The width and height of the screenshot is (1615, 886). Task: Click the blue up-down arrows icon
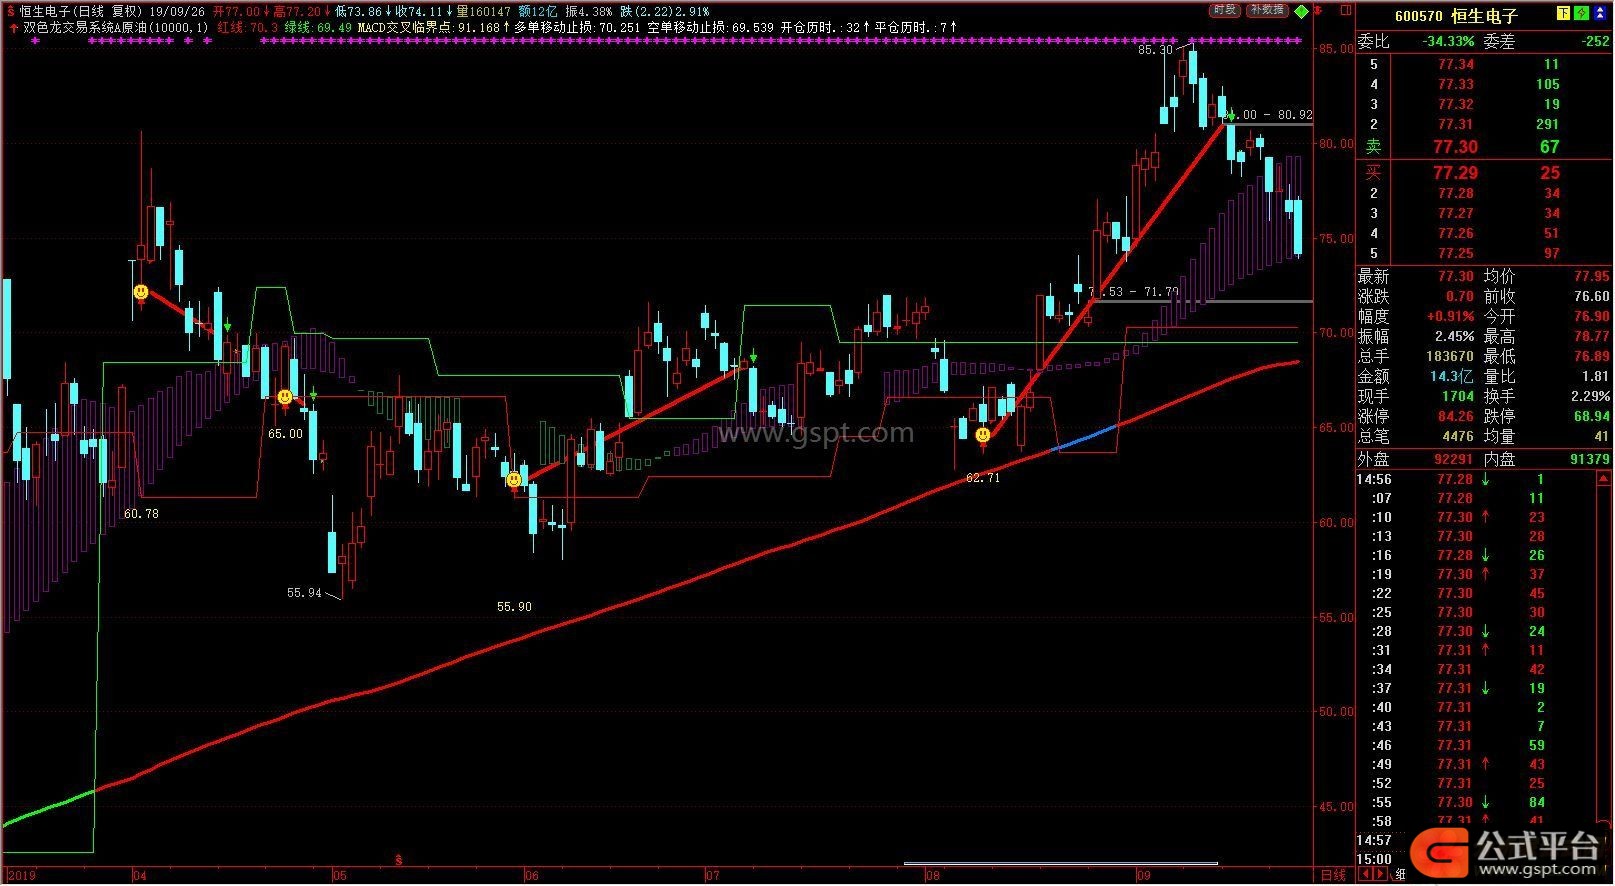1600,14
